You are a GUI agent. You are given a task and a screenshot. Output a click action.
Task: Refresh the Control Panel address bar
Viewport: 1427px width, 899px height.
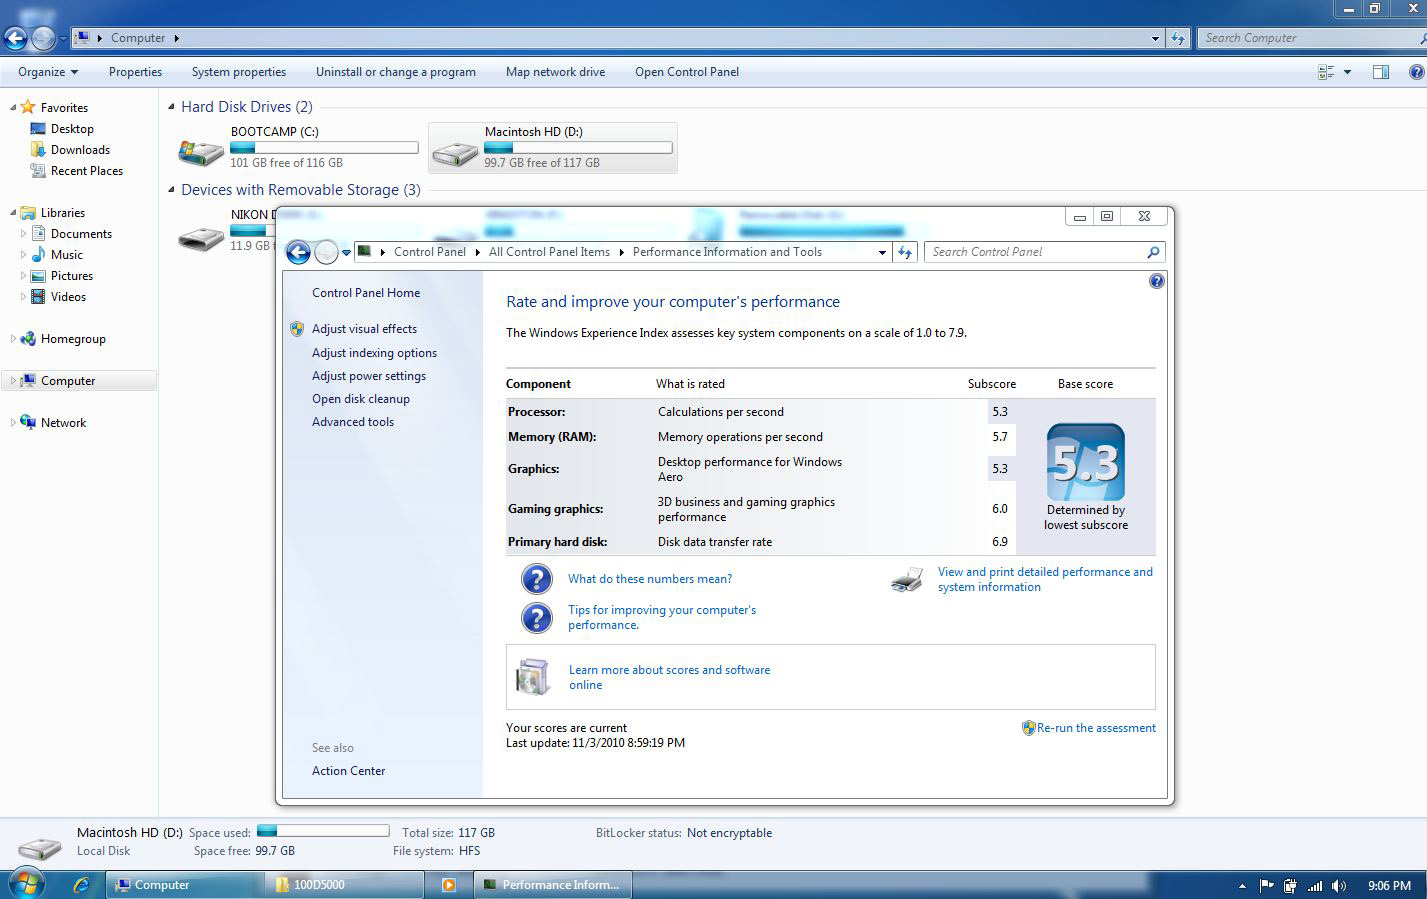(905, 252)
